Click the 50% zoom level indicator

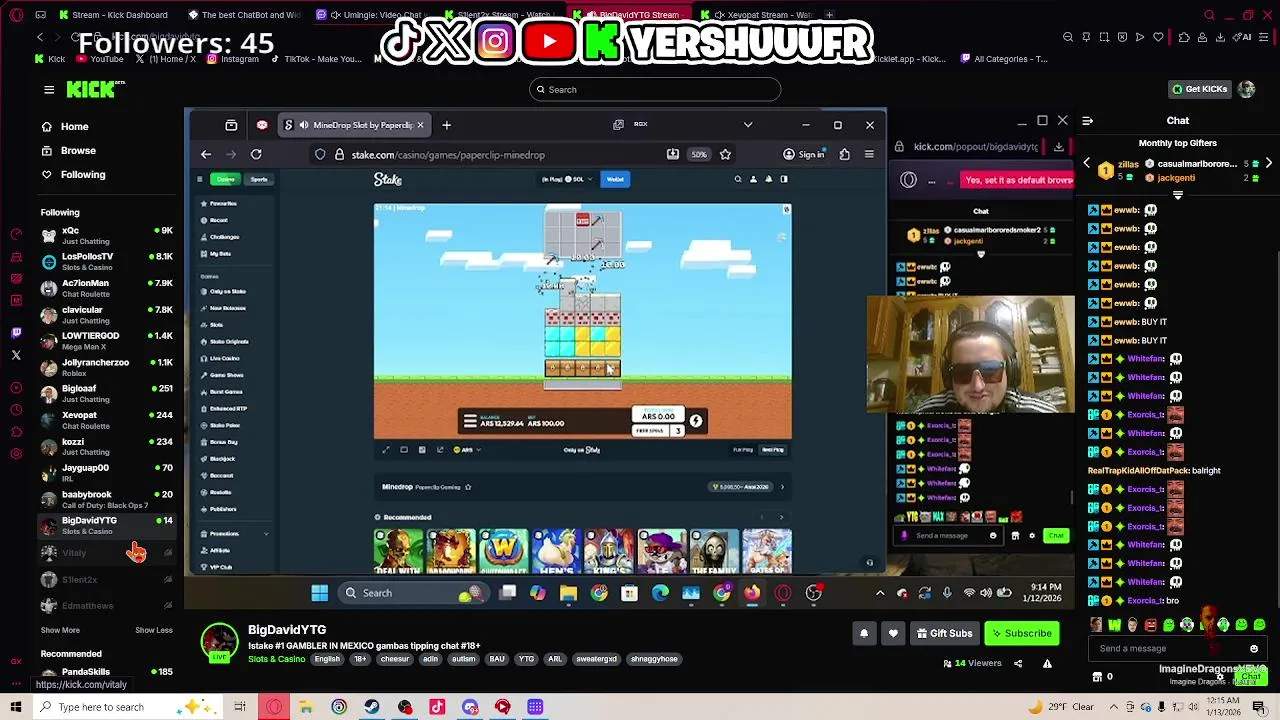pyautogui.click(x=699, y=155)
